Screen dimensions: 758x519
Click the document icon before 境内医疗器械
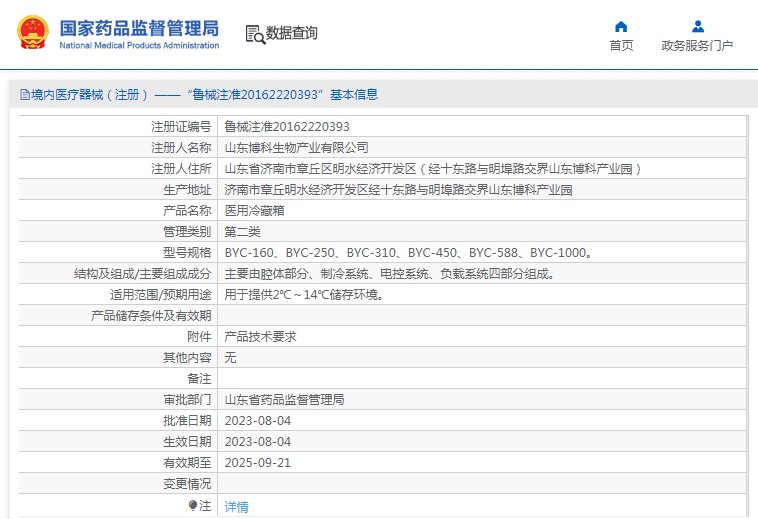pos(25,94)
